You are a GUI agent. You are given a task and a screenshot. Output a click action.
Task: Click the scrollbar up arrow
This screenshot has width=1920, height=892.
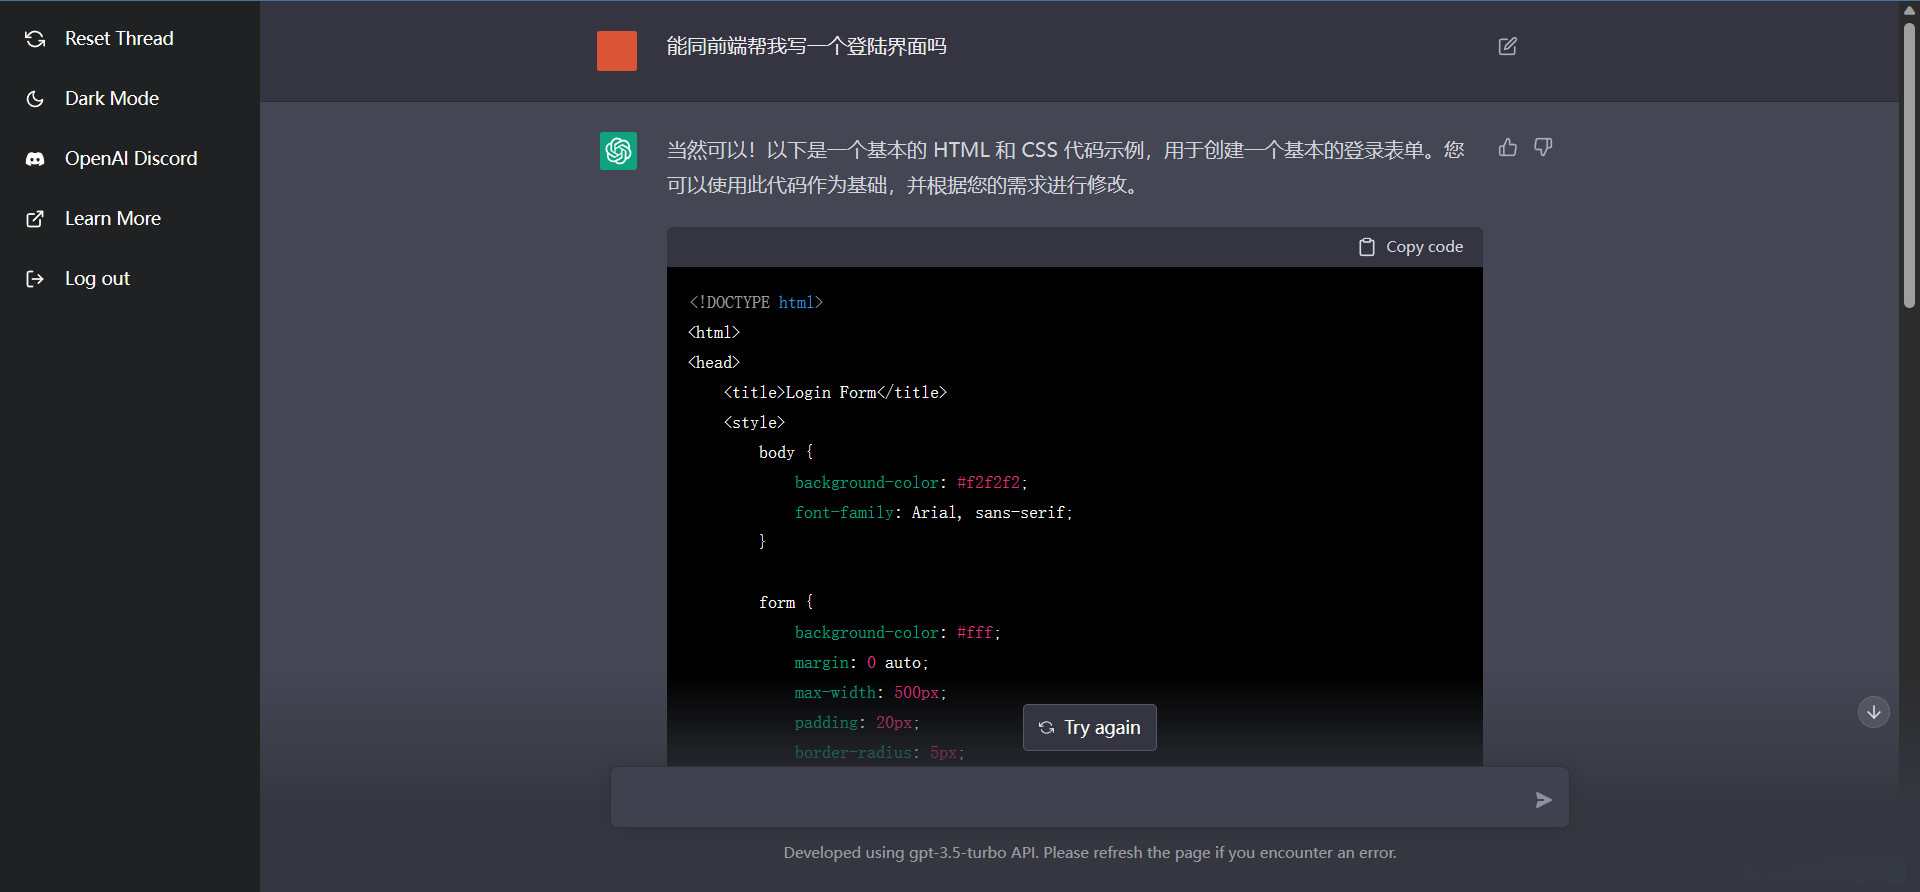tap(1909, 10)
